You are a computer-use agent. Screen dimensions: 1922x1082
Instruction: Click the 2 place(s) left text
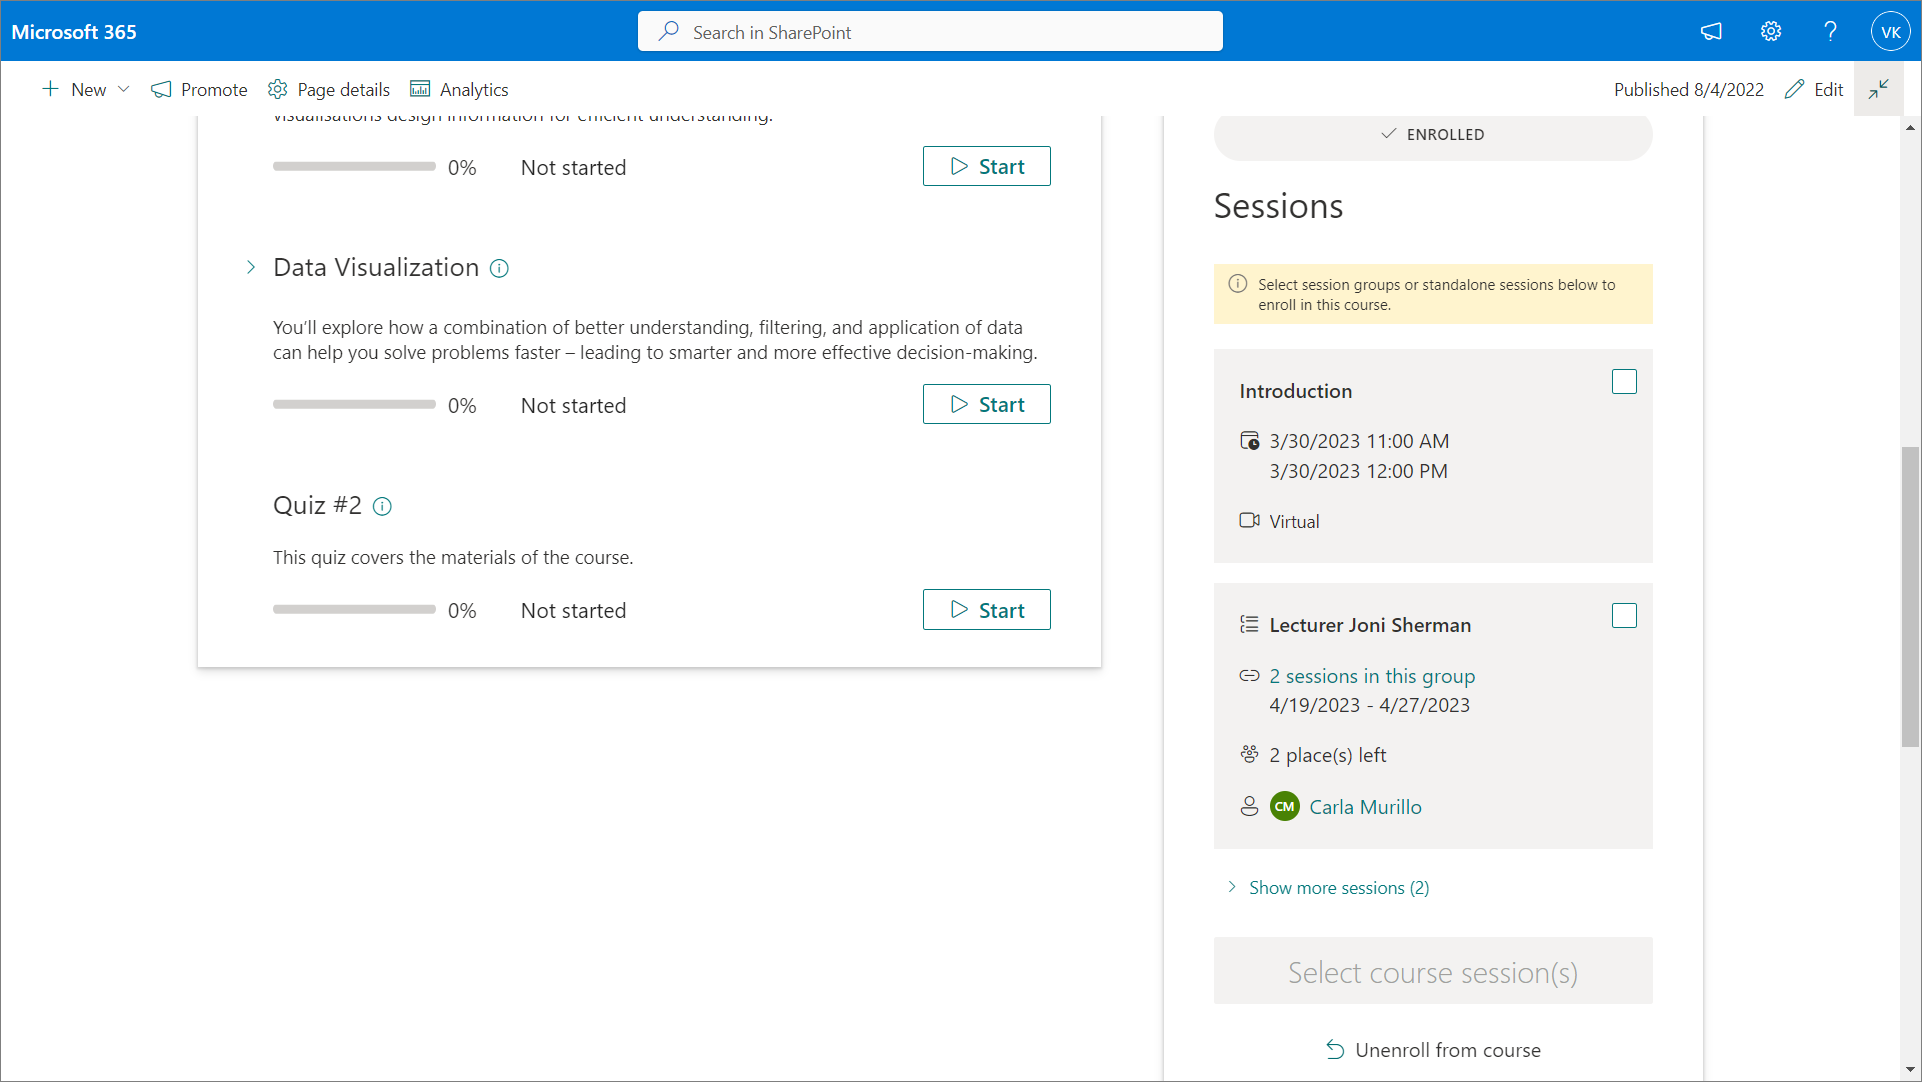click(x=1328, y=755)
